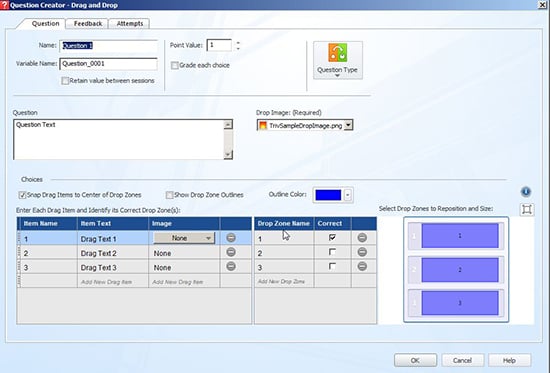Image resolution: width=550 pixels, height=373 pixels.
Task: Delete drop zone 2 with its minus icon
Action: (362, 252)
